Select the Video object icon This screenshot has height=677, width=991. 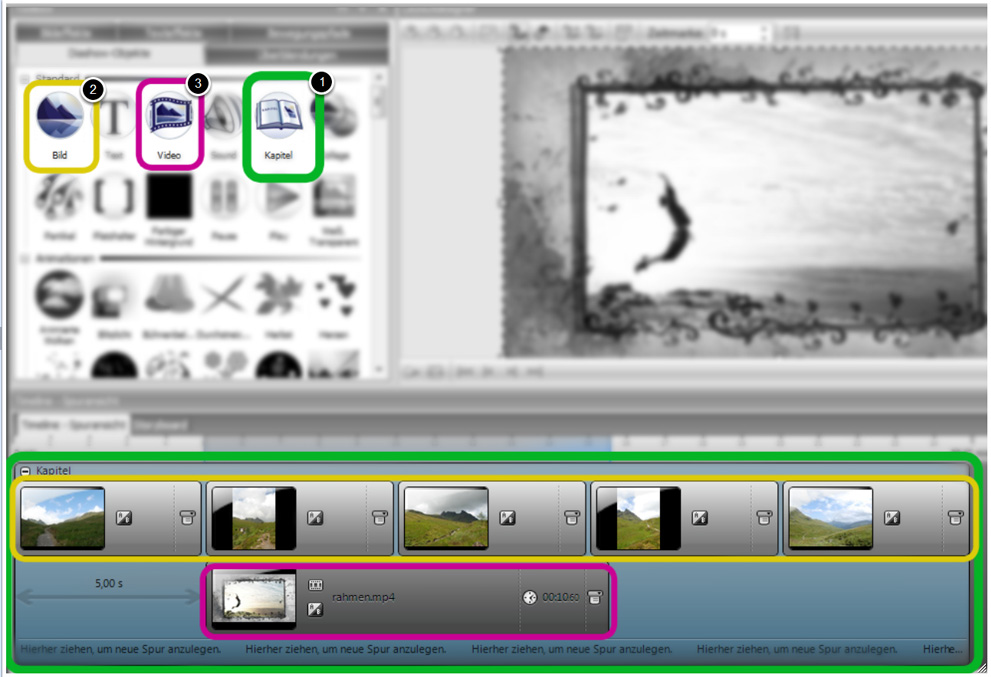167,113
